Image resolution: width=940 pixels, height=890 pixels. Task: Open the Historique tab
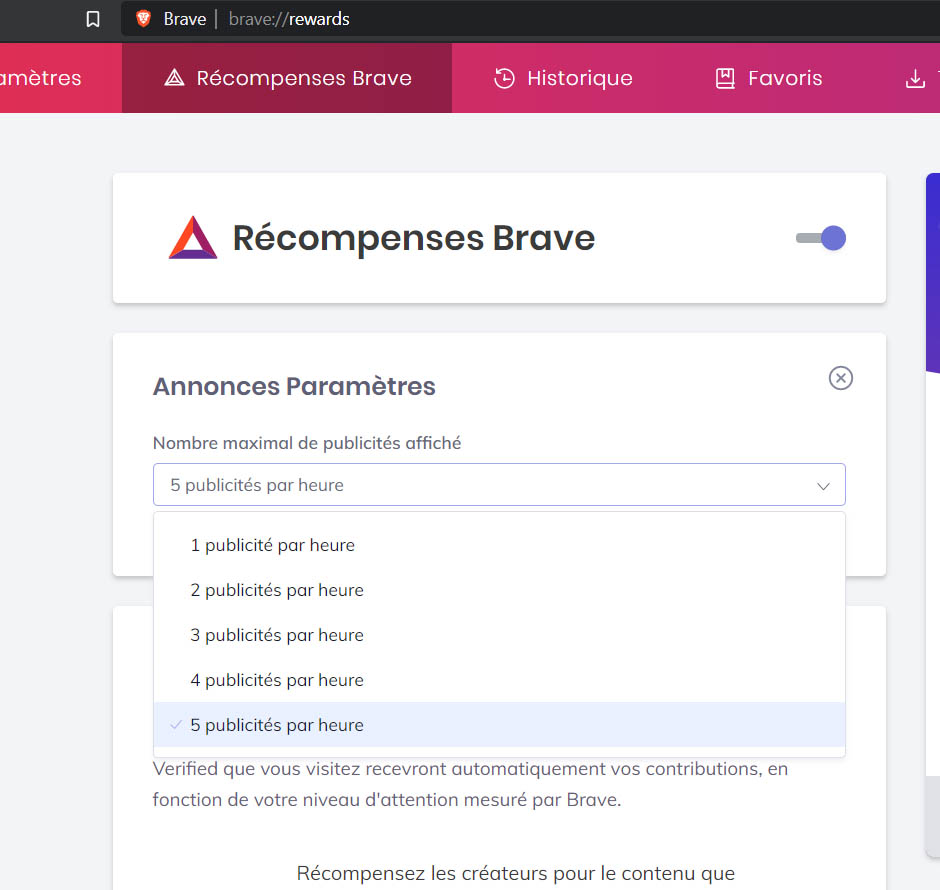click(563, 78)
